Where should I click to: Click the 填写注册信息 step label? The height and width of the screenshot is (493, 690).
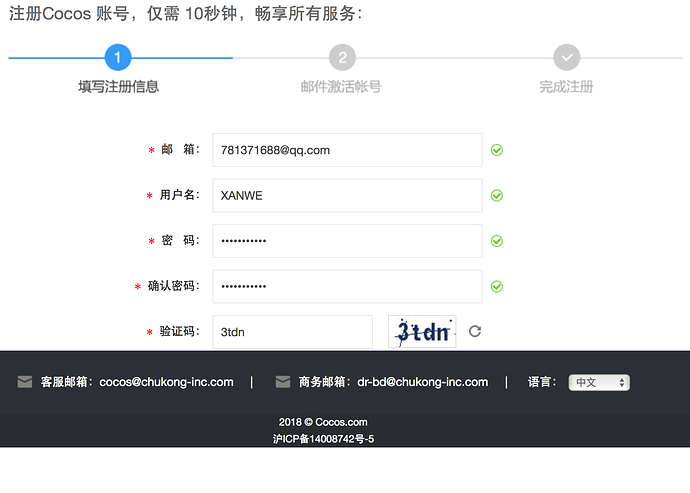pos(118,86)
